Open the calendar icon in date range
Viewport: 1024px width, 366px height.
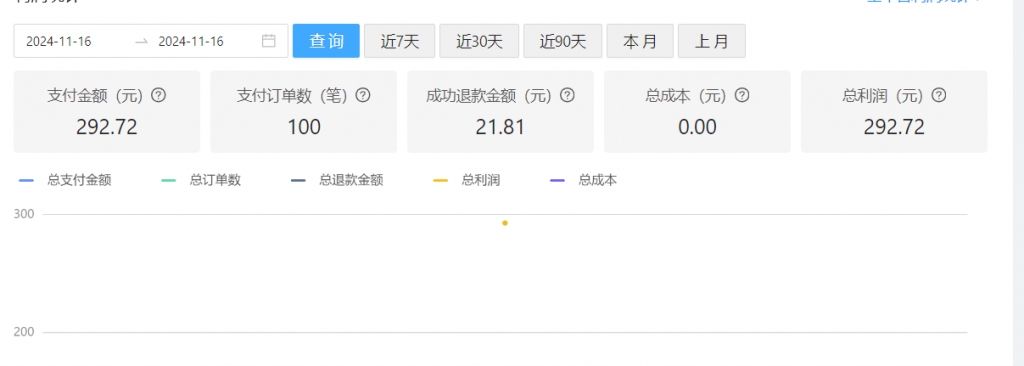(268, 41)
